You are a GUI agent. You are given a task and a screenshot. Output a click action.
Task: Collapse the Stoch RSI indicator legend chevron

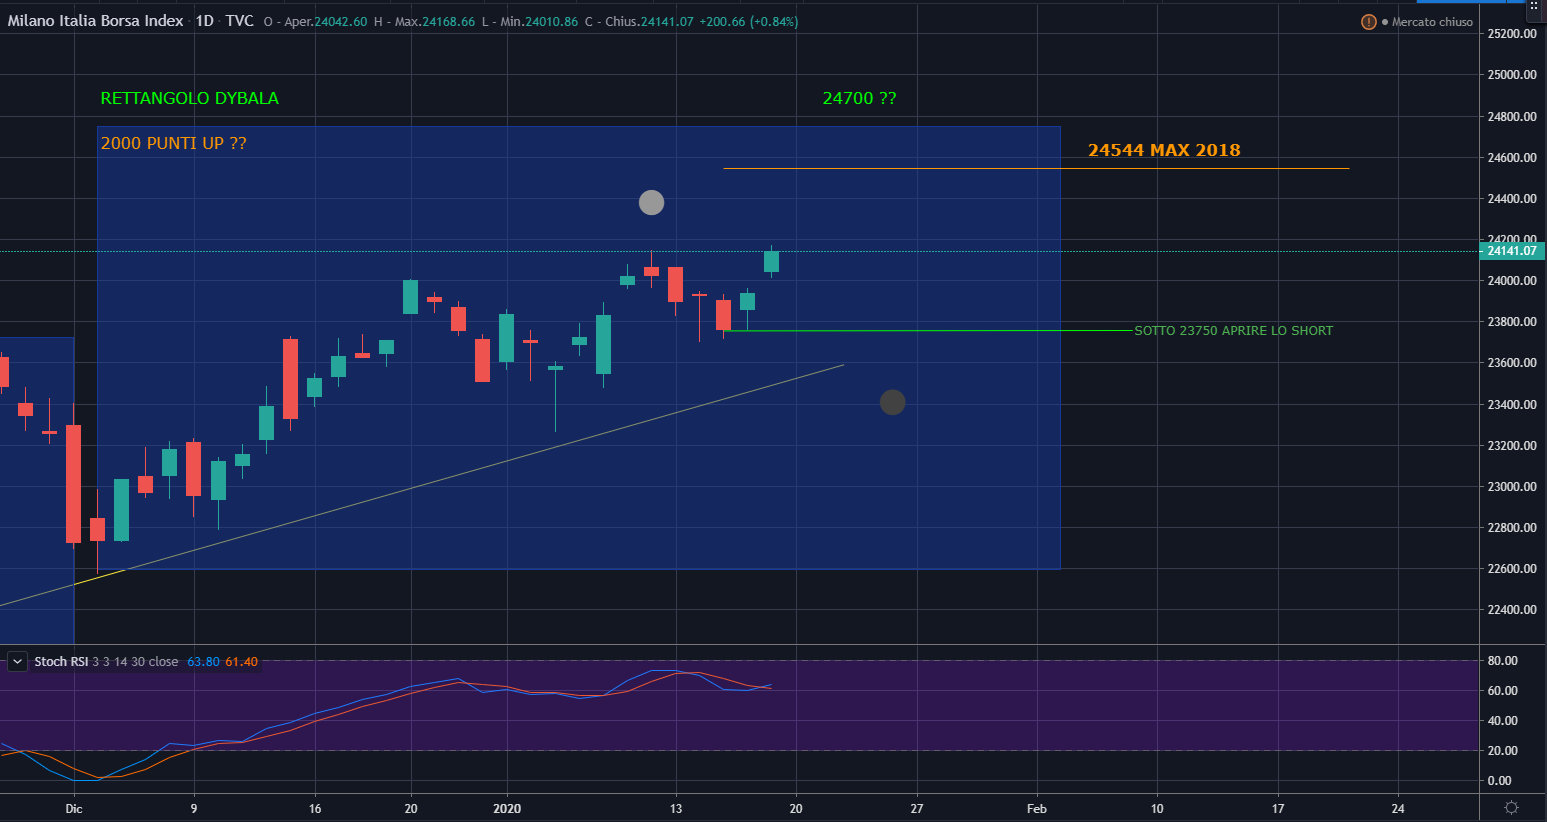click(17, 662)
